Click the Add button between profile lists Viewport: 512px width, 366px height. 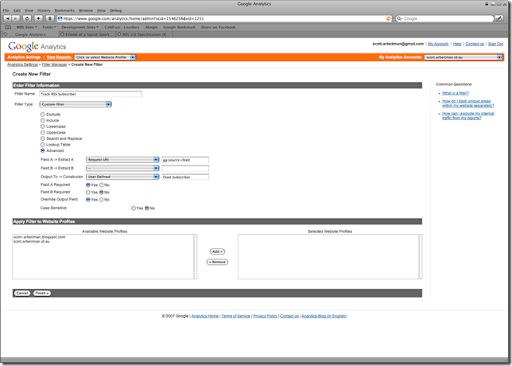point(217,251)
